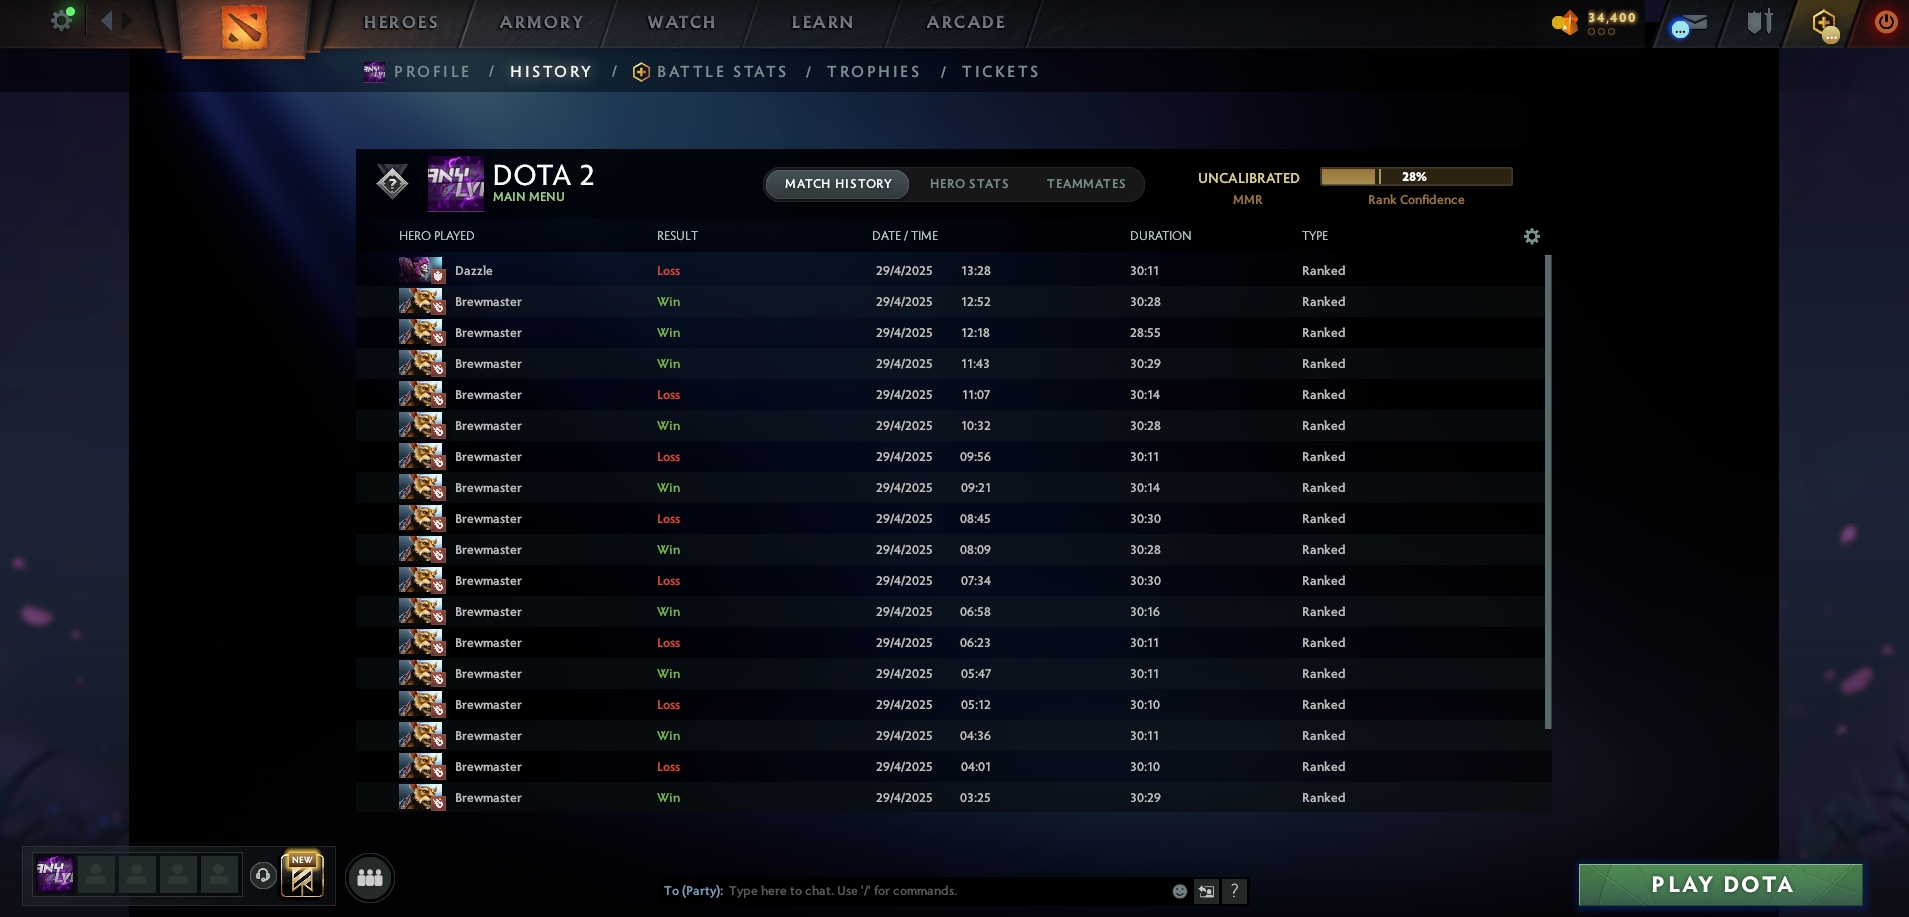Screen dimensions: 1909x917
Task: Click the player avatar beside DOTA 2 title
Action: click(456, 183)
